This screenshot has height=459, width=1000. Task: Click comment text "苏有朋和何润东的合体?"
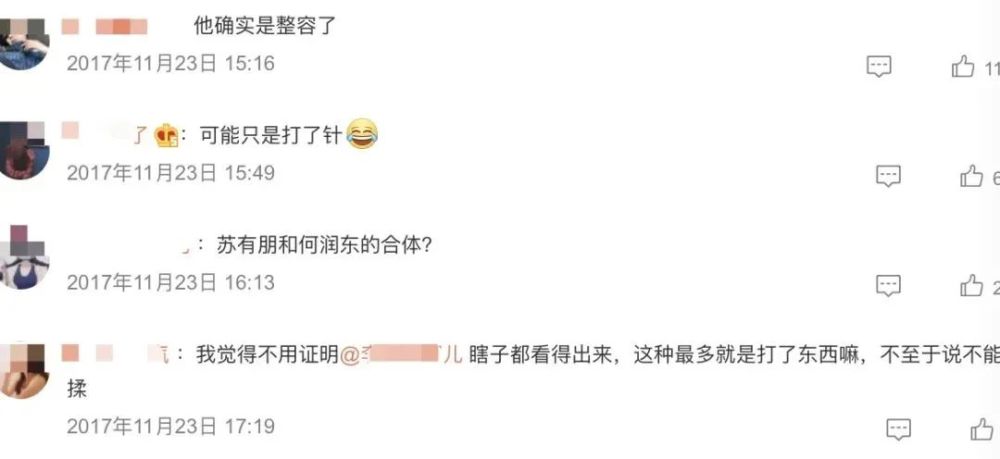[324, 245]
